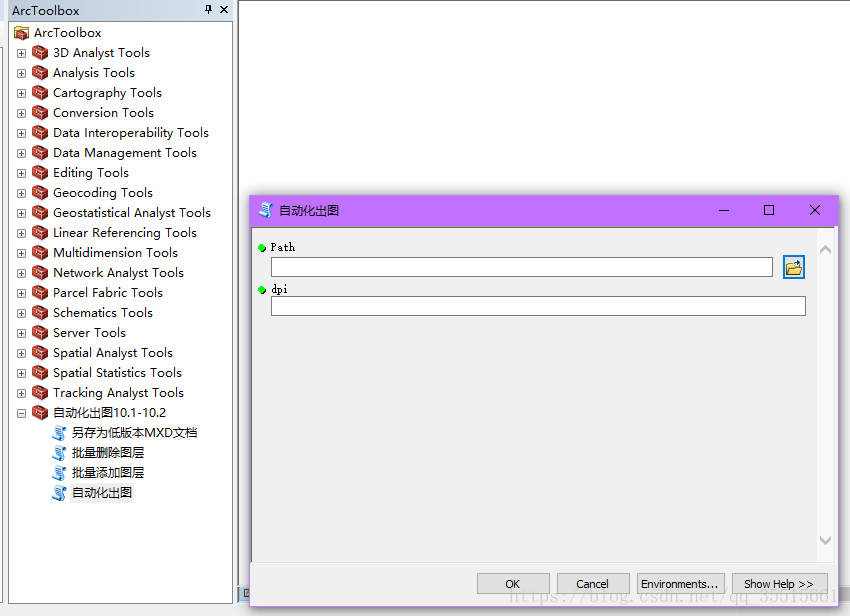
Task: Click the dialog scrollbar up arrow
Action: pyautogui.click(x=825, y=249)
